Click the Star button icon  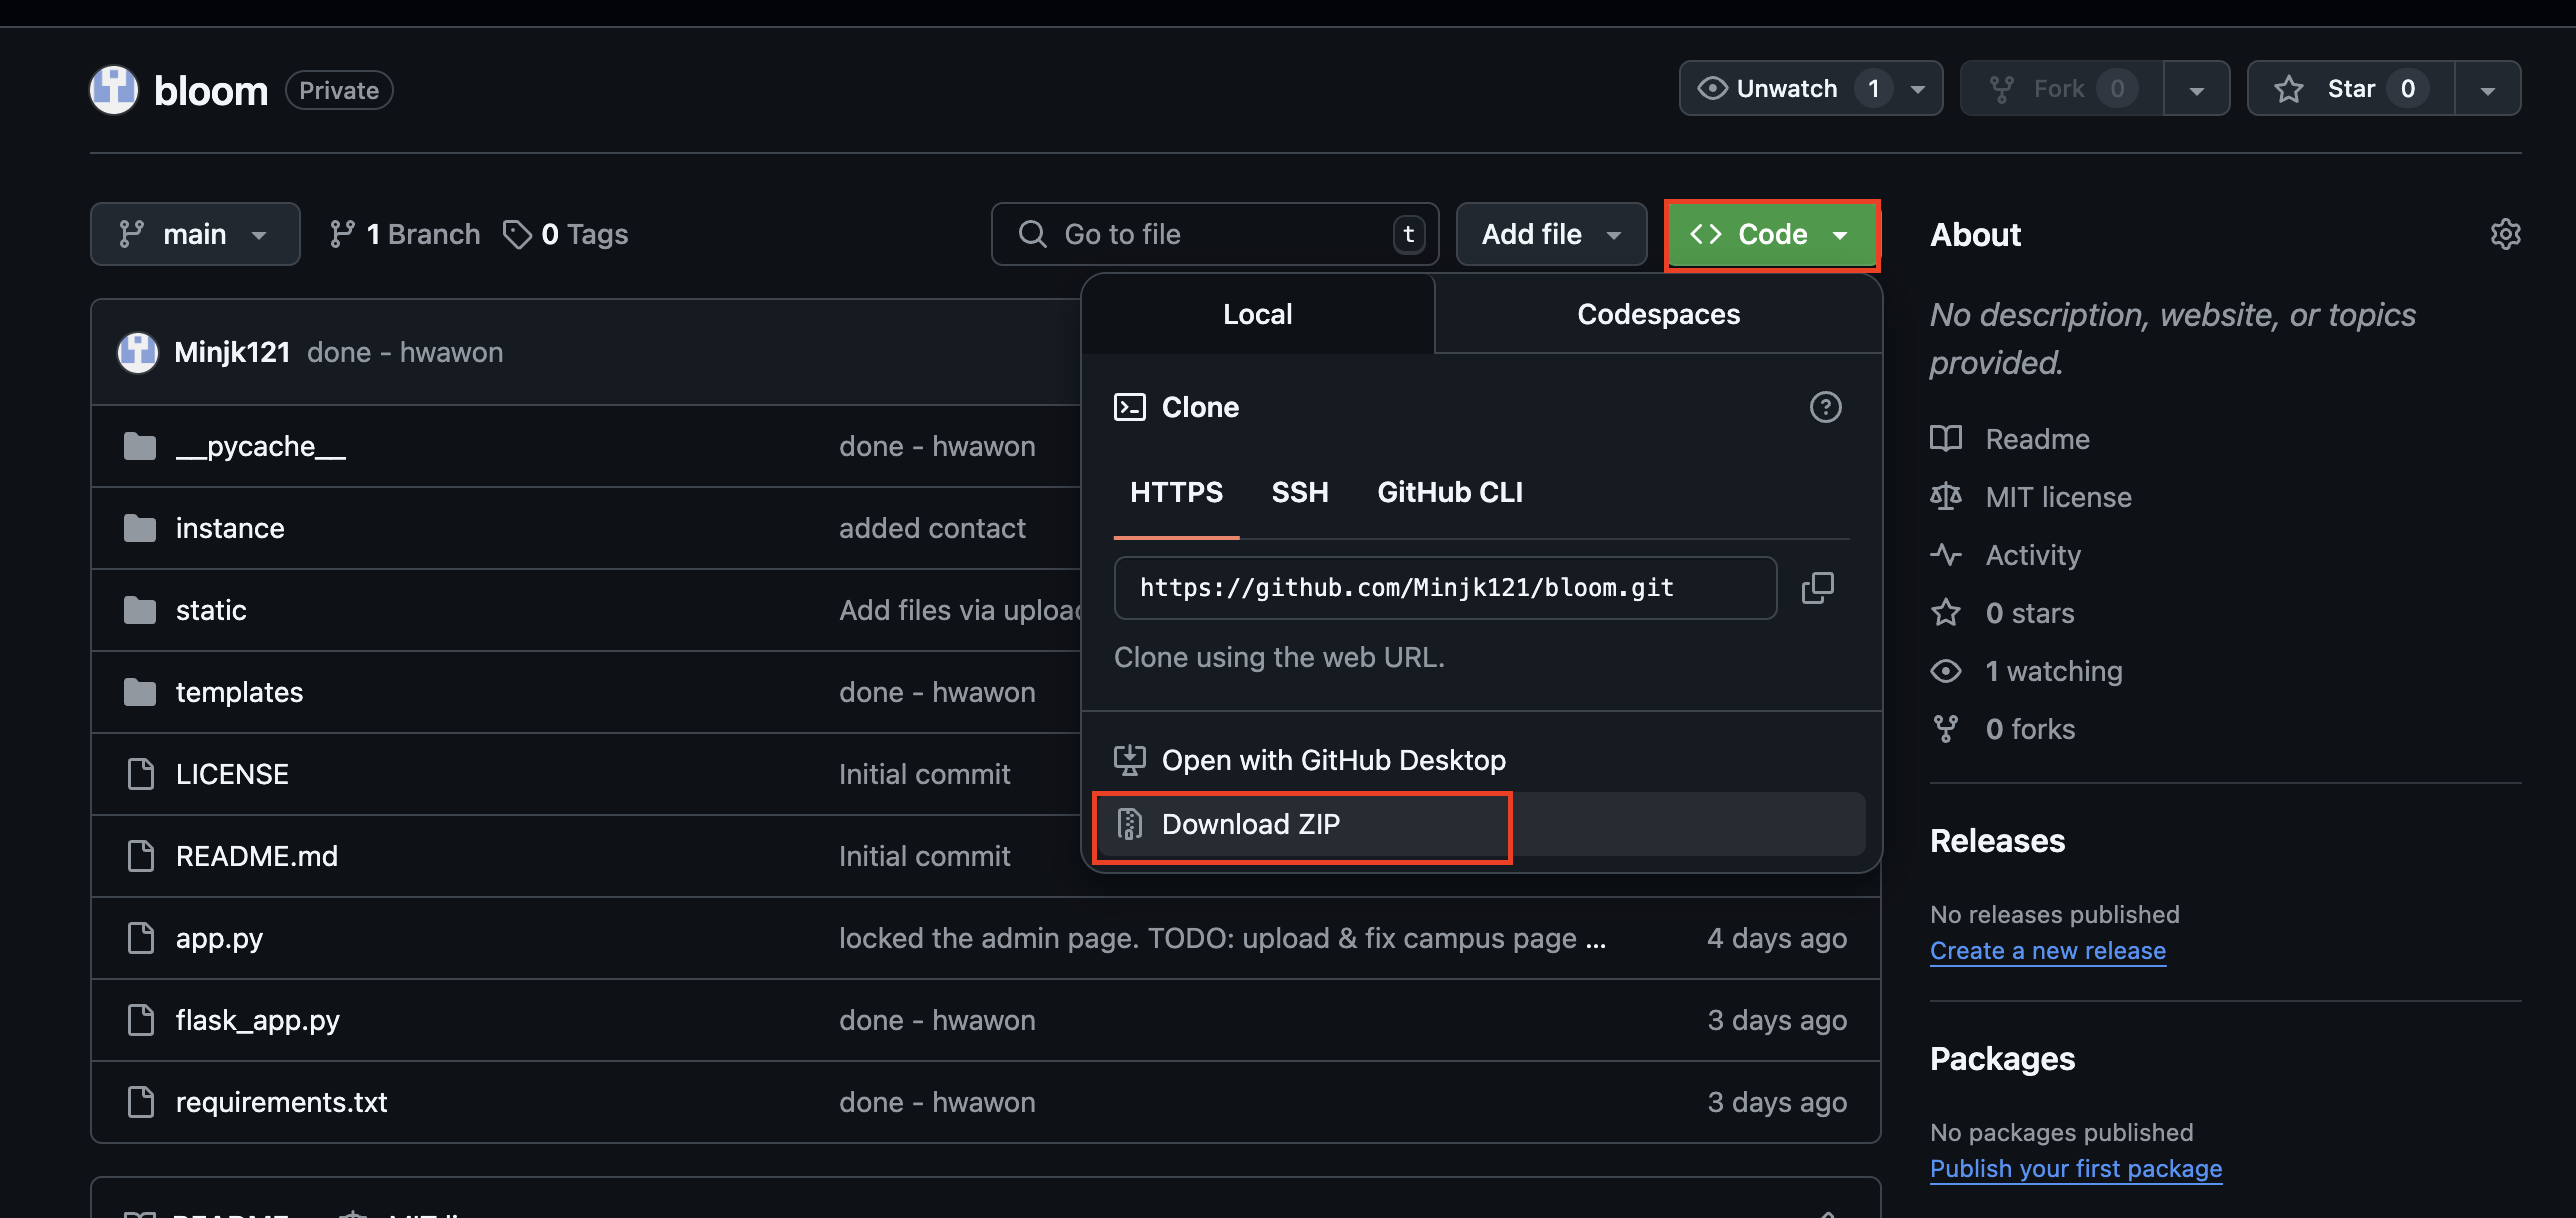(x=2288, y=89)
